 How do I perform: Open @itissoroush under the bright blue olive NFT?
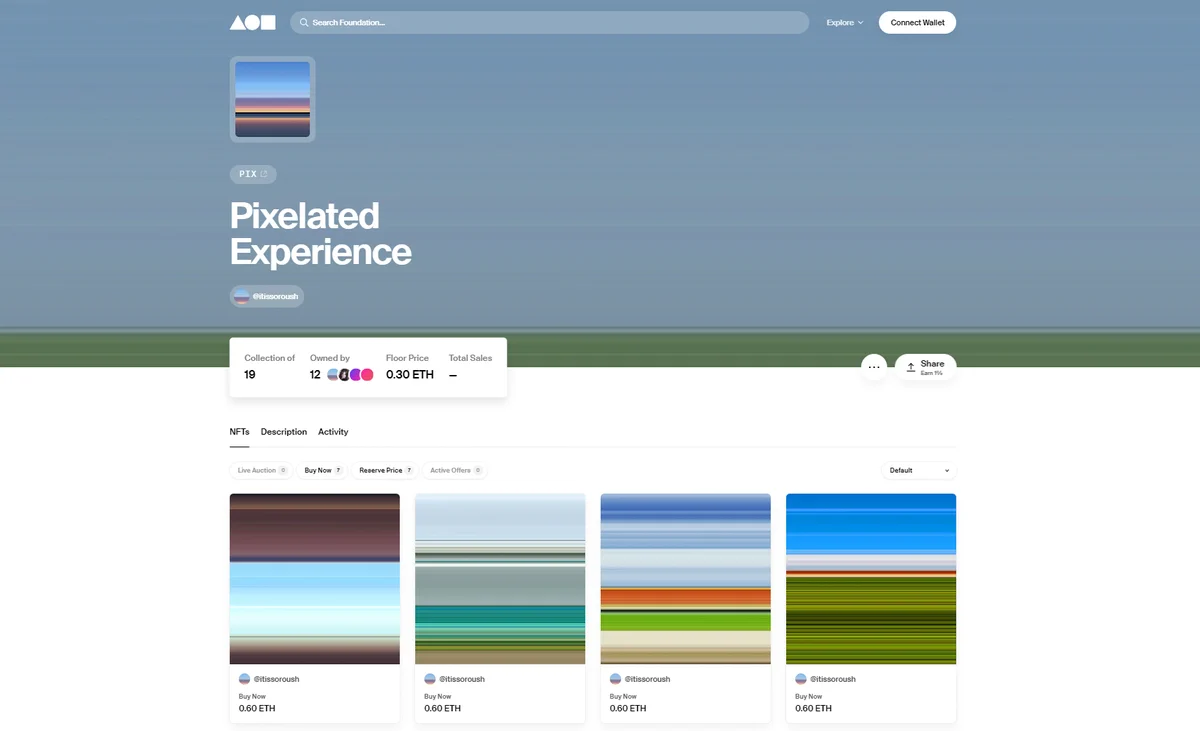point(825,679)
